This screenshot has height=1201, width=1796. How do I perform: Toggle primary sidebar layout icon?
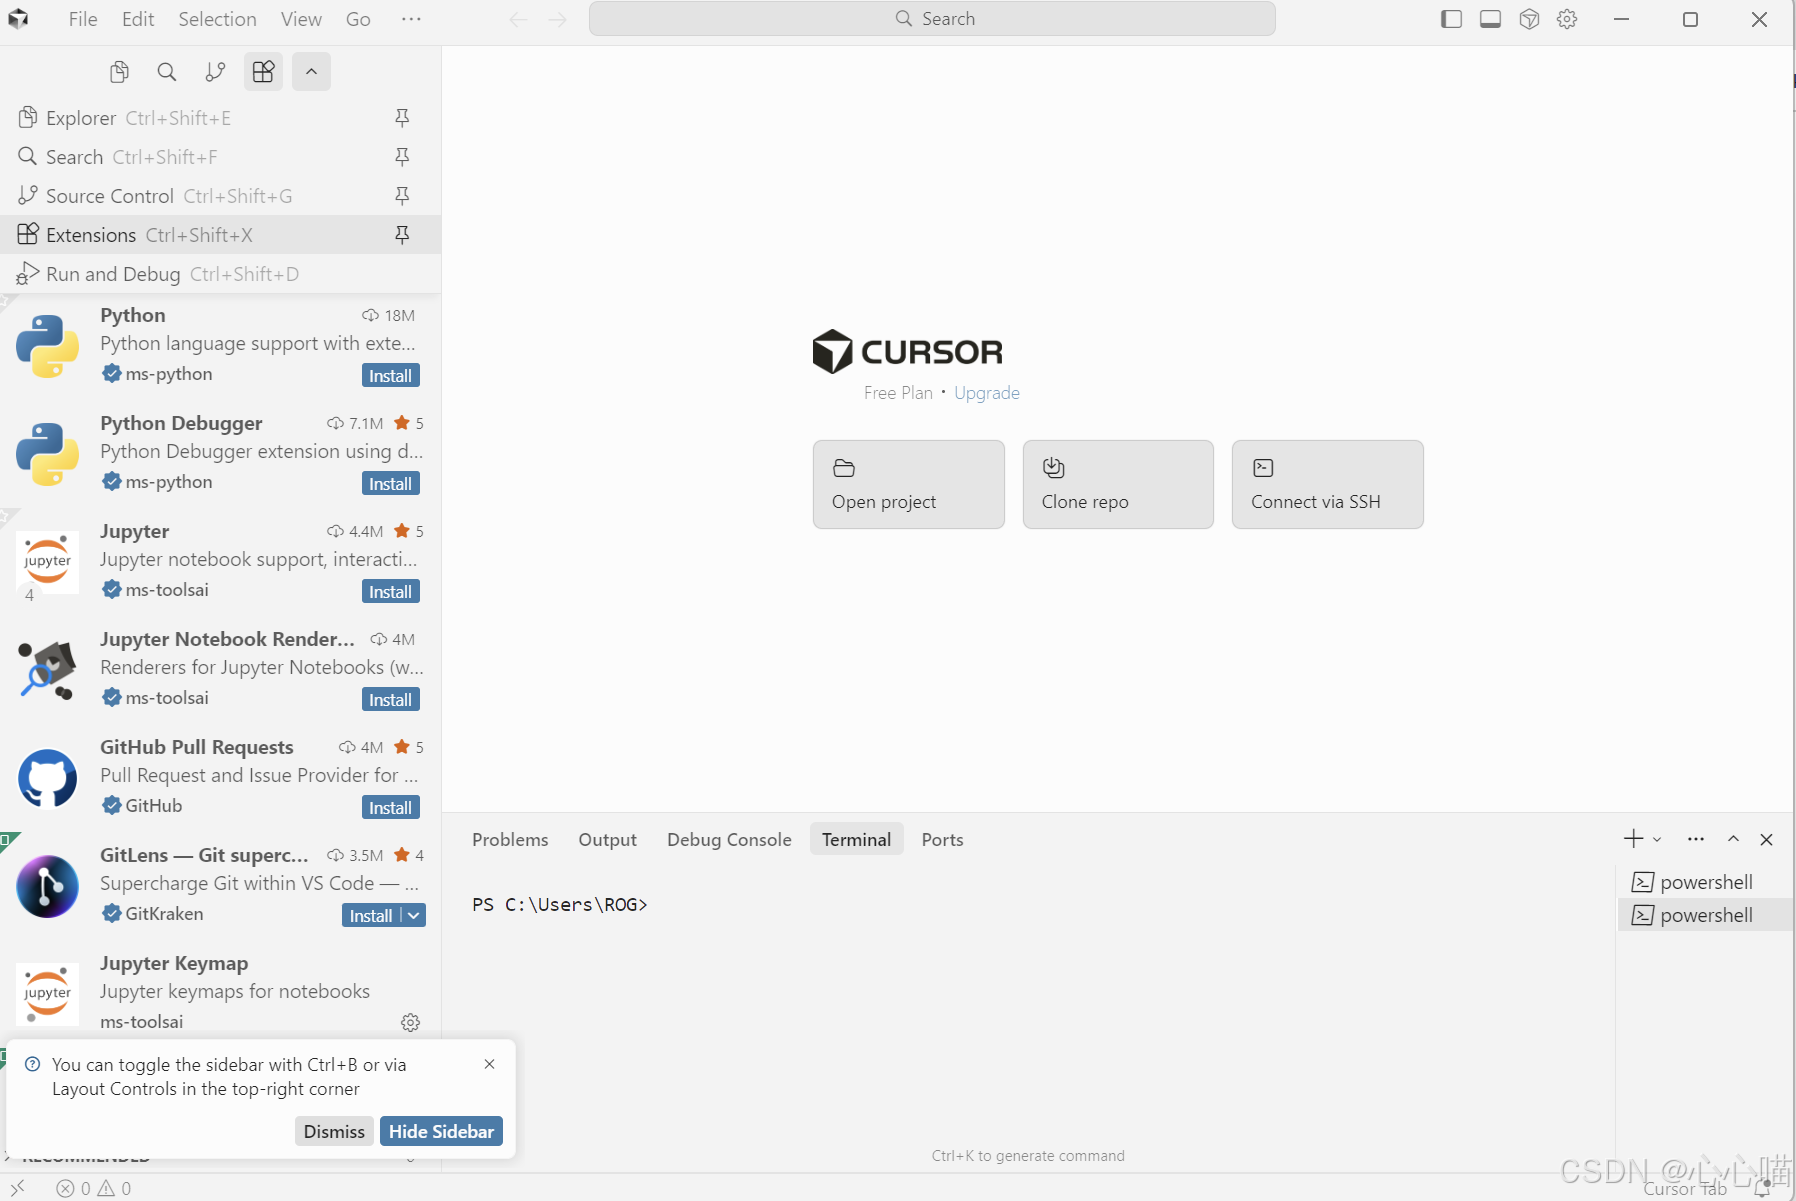(1451, 19)
